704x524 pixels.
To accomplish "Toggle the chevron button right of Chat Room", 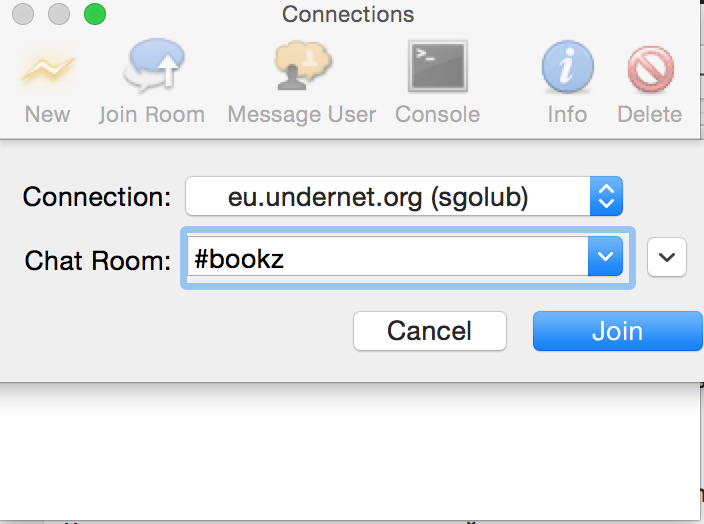I will (x=667, y=259).
